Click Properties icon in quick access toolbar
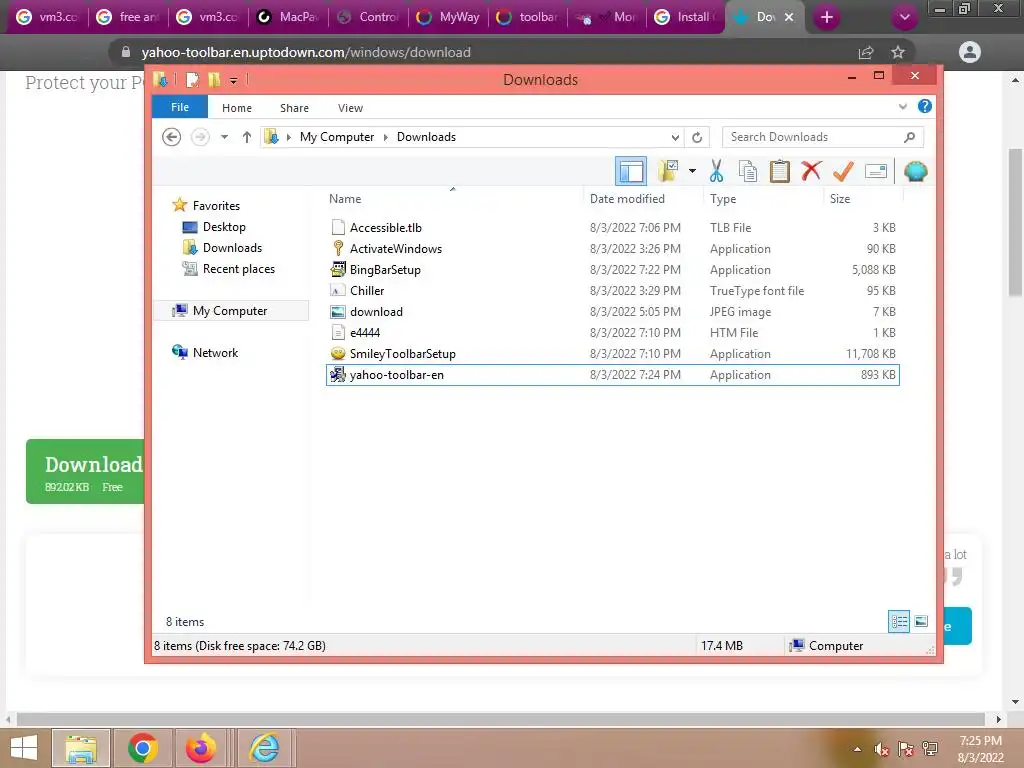1024x768 pixels. 192,80
